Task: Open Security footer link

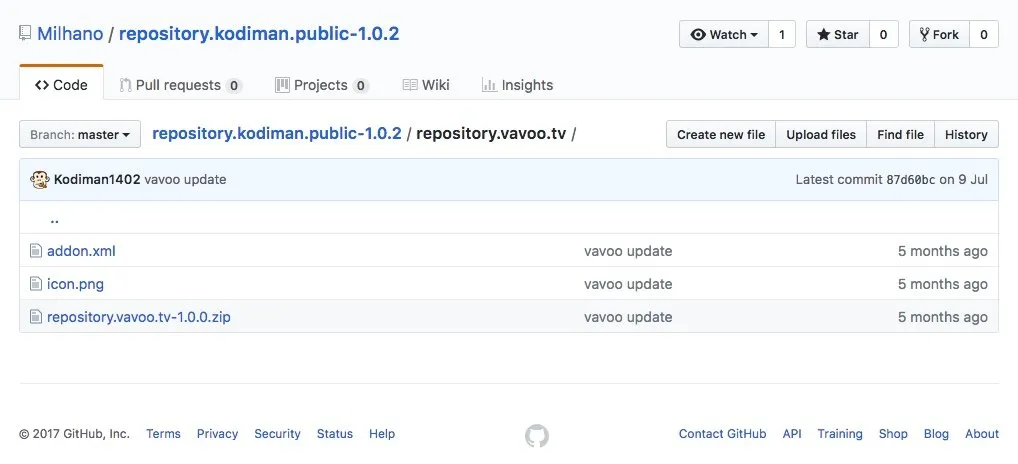Action: 277,433
